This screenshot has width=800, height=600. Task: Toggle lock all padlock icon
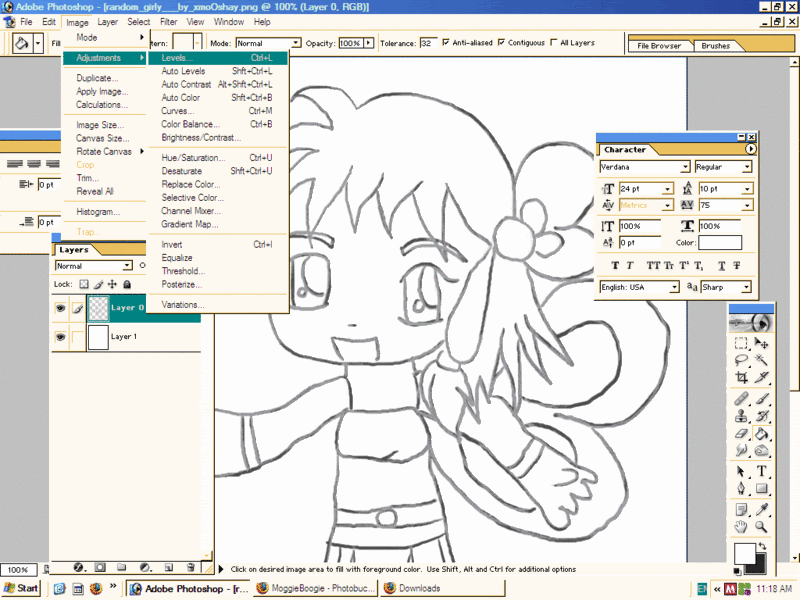pyautogui.click(x=127, y=284)
